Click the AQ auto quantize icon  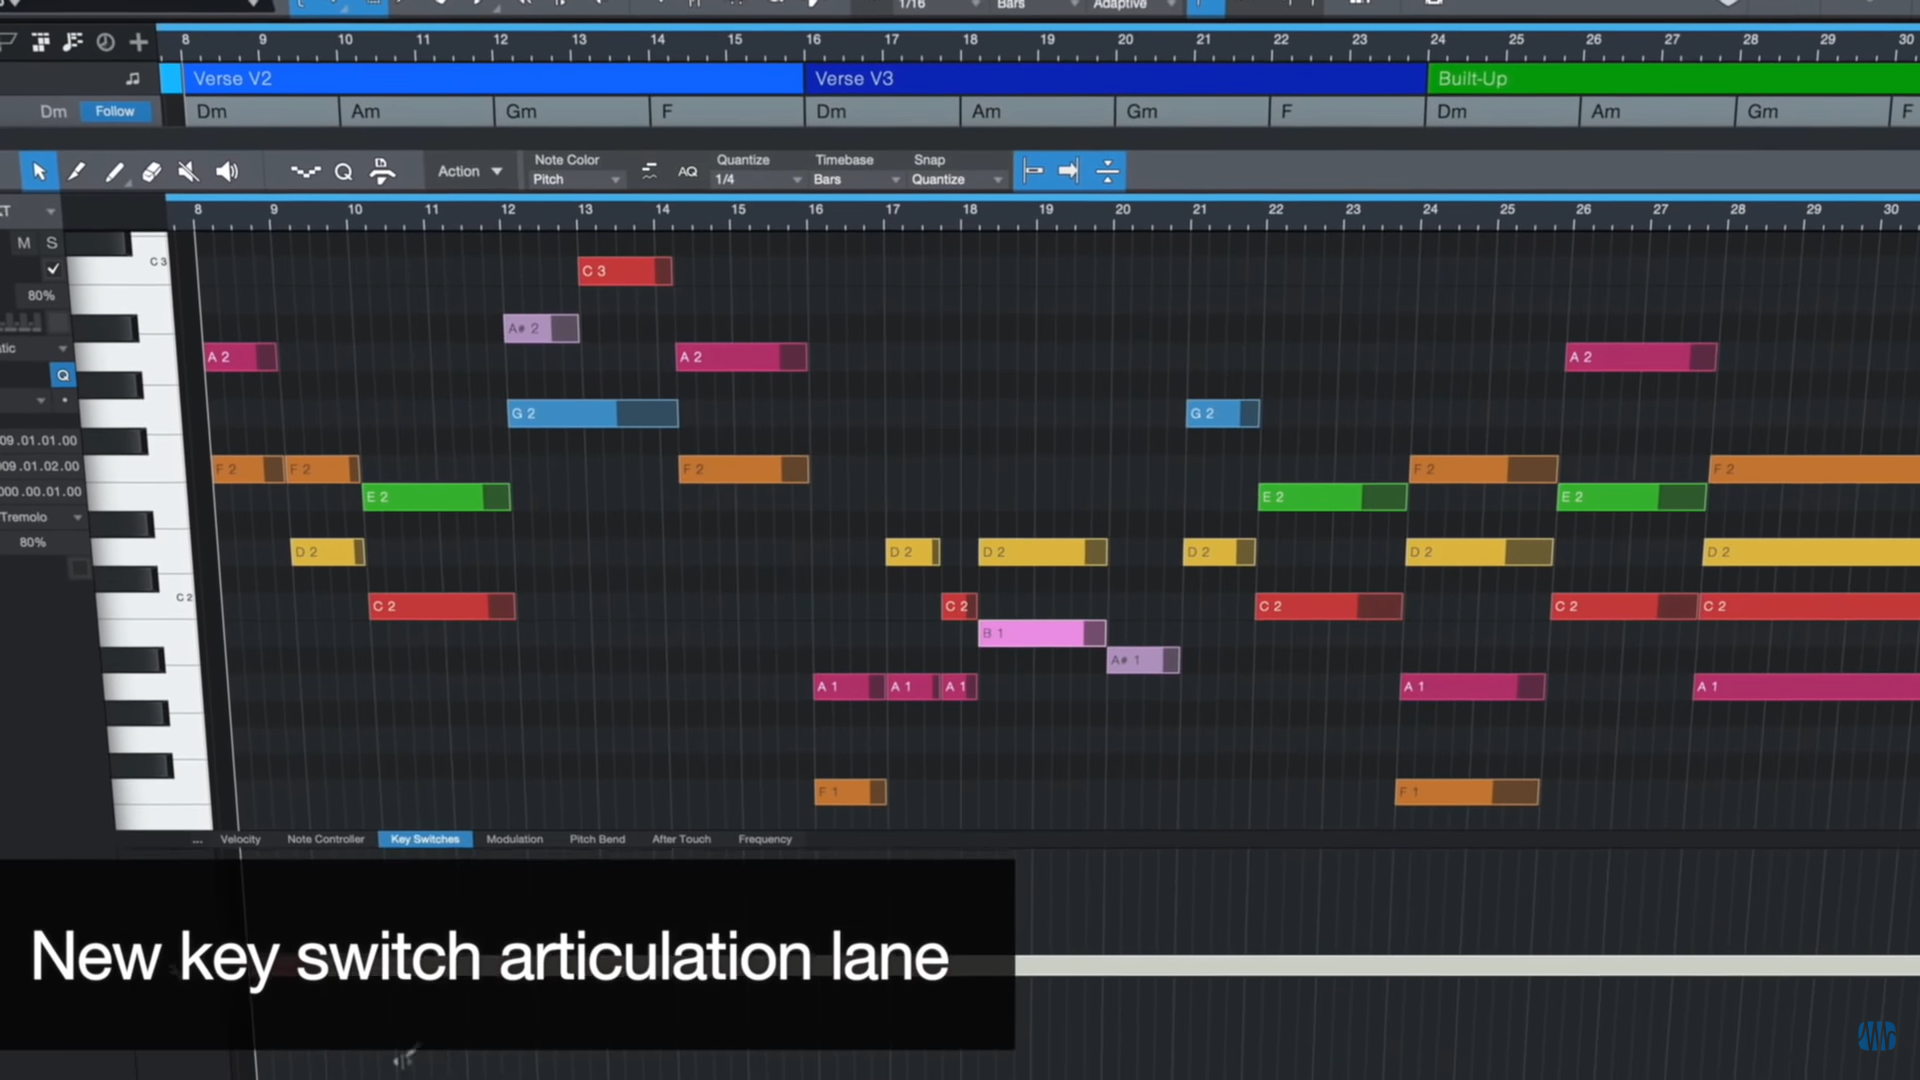point(687,172)
